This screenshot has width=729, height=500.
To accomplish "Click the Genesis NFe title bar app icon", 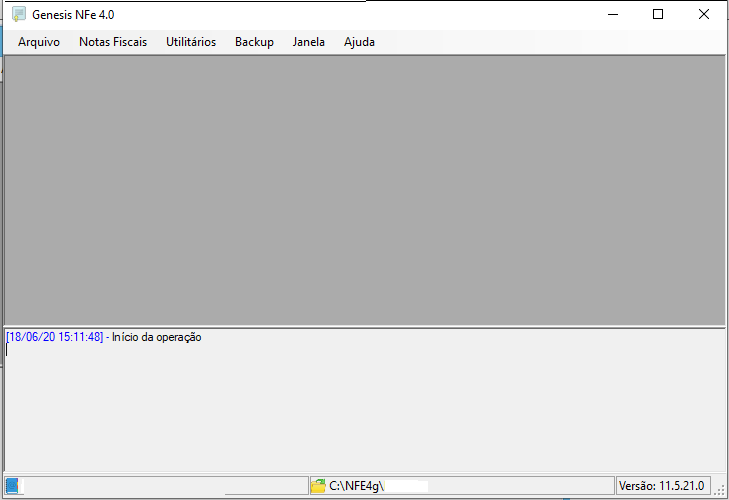I will tap(19, 14).
